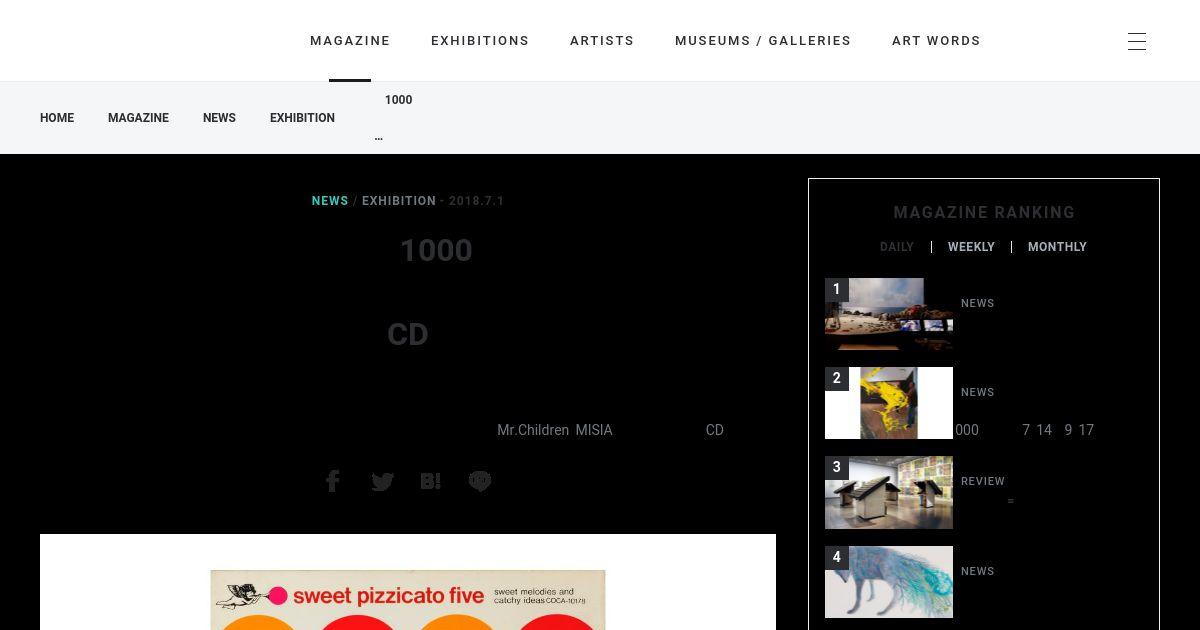Image resolution: width=1200 pixels, height=630 pixels.
Task: Click NEWS label of ranking item 4
Action: click(978, 571)
